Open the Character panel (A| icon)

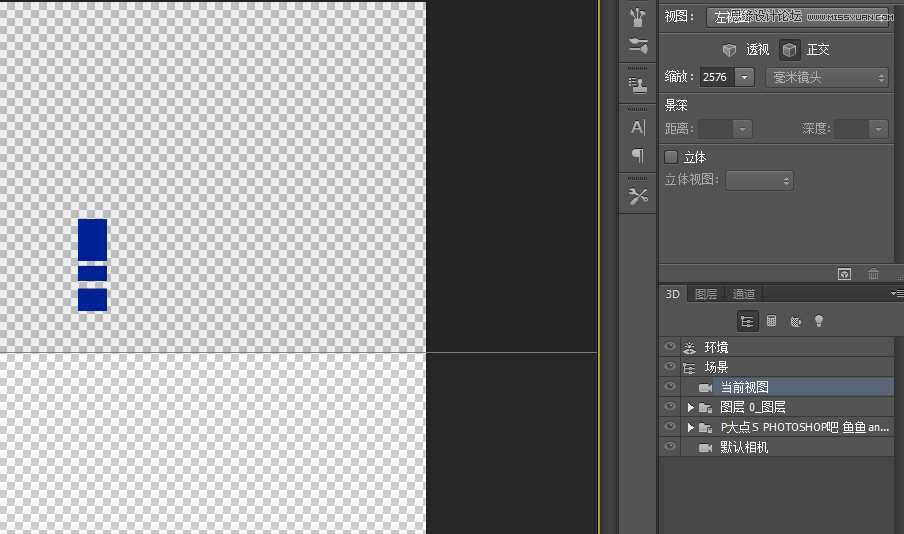(x=638, y=127)
